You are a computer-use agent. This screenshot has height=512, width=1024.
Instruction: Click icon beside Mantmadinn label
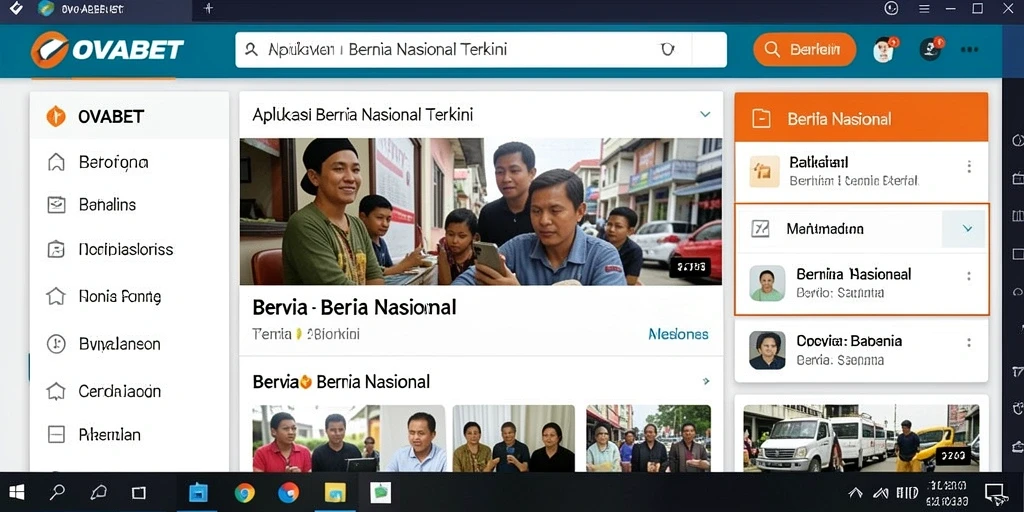point(760,229)
